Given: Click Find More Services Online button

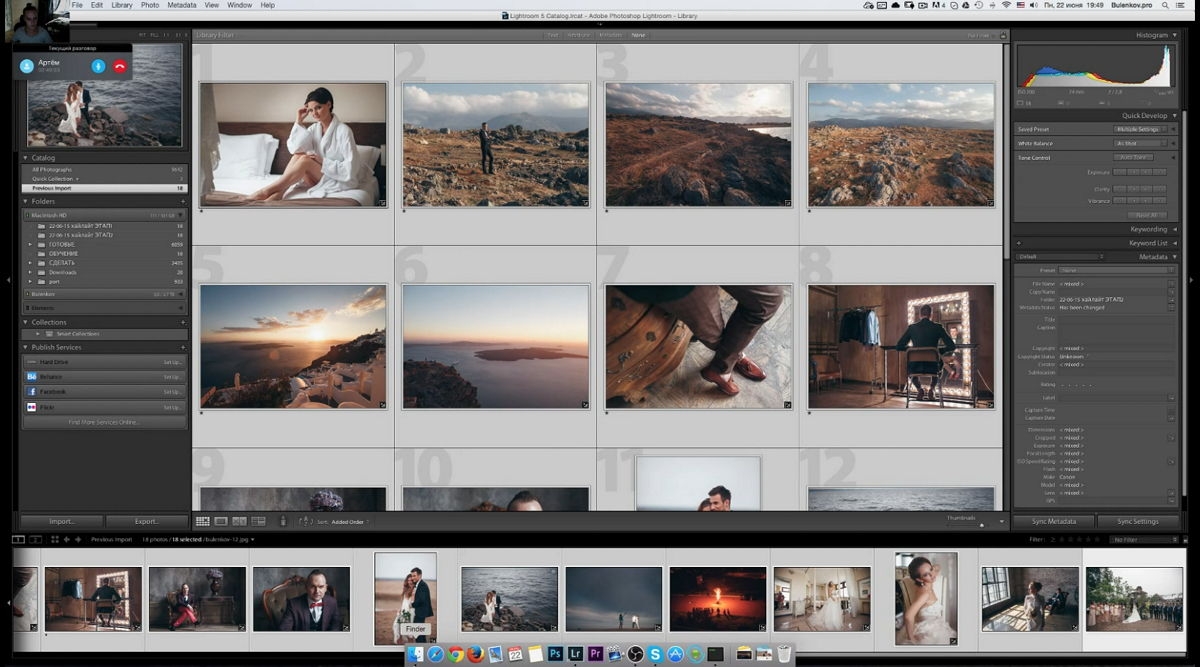Looking at the screenshot, I should pyautogui.click(x=104, y=422).
